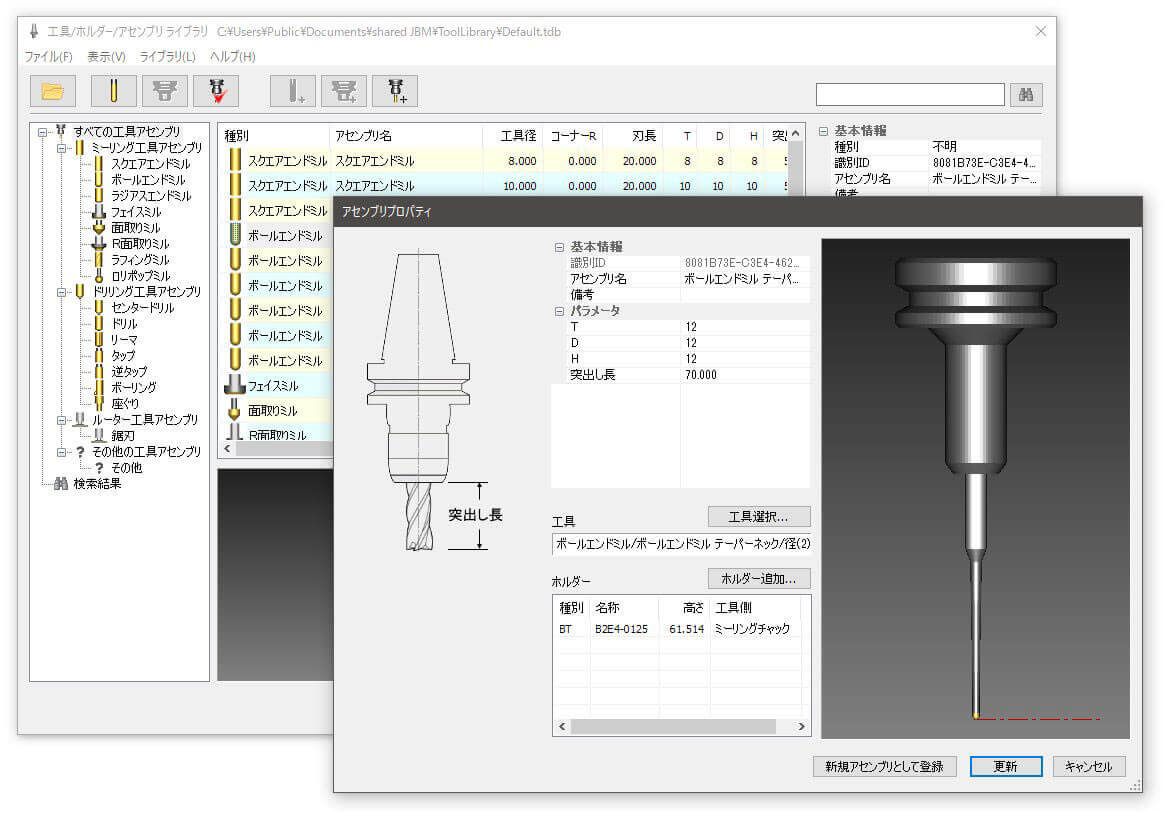Open 検索結果 node in the tree
The image size is (1164, 813).
click(97, 484)
